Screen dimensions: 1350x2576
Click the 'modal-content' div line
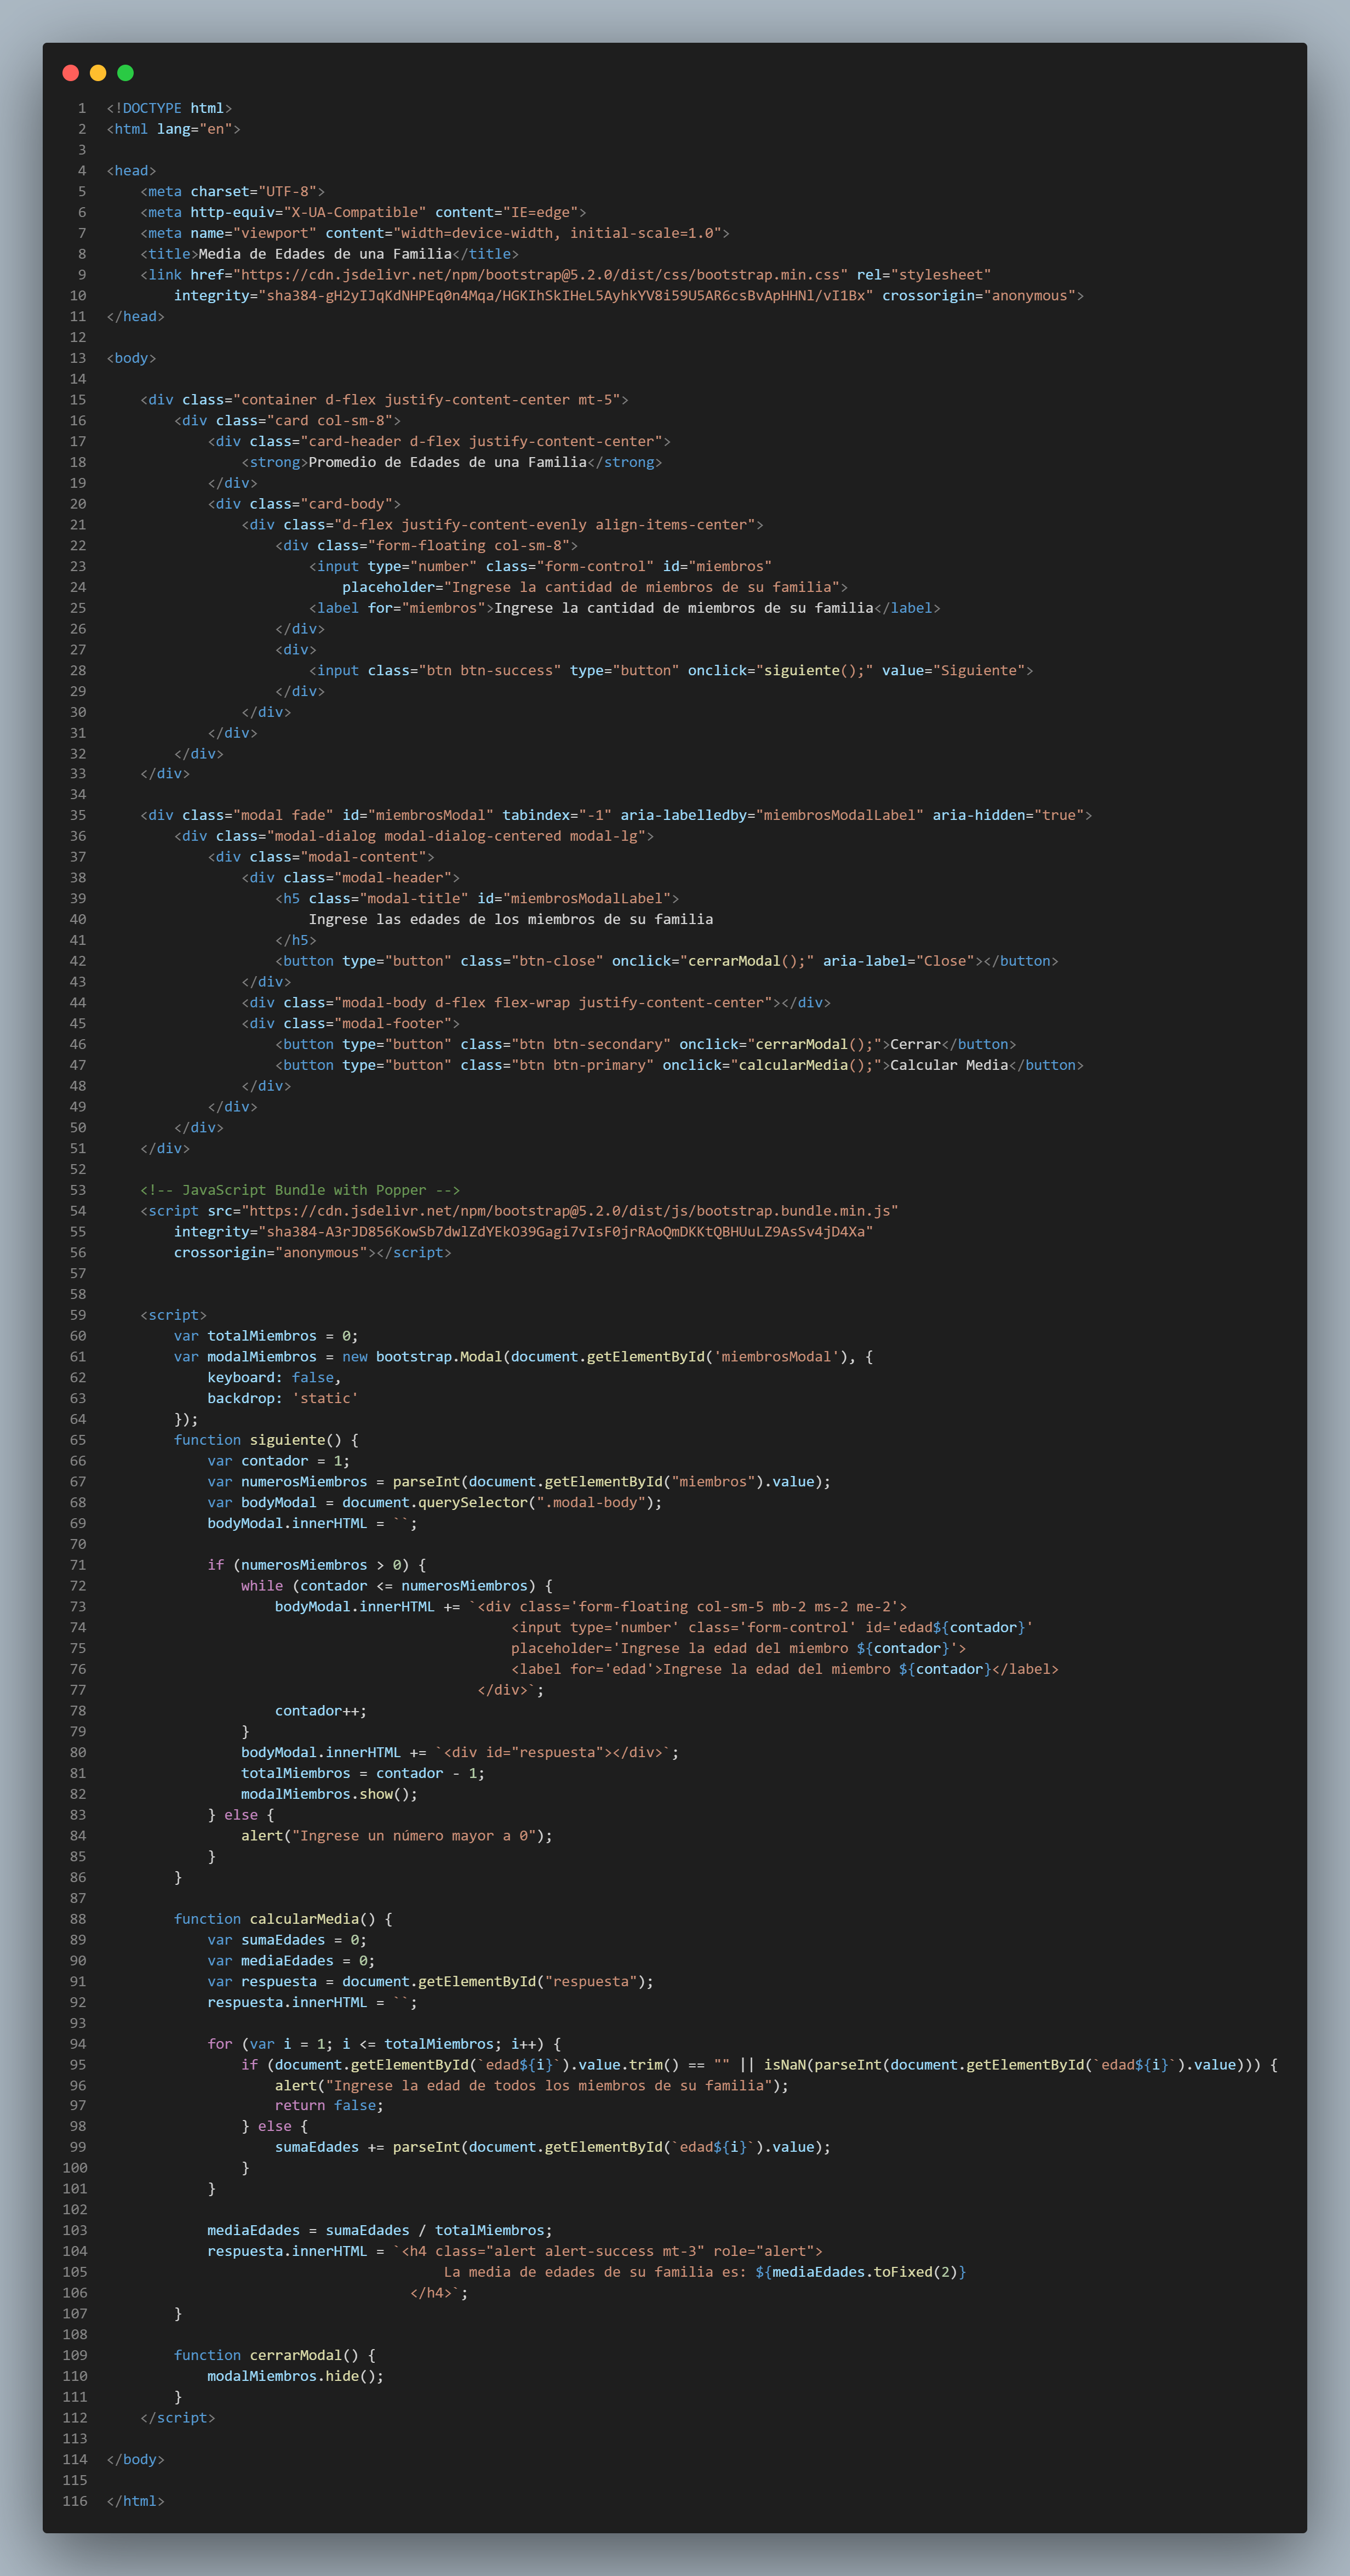click(x=321, y=857)
